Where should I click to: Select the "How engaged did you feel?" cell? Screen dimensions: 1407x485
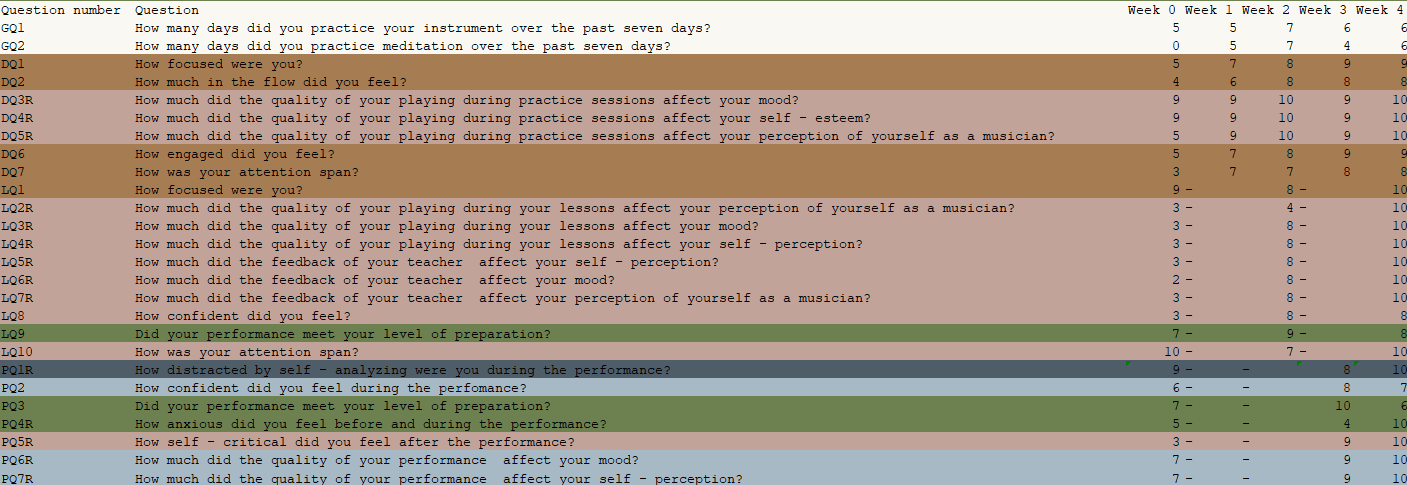235,154
